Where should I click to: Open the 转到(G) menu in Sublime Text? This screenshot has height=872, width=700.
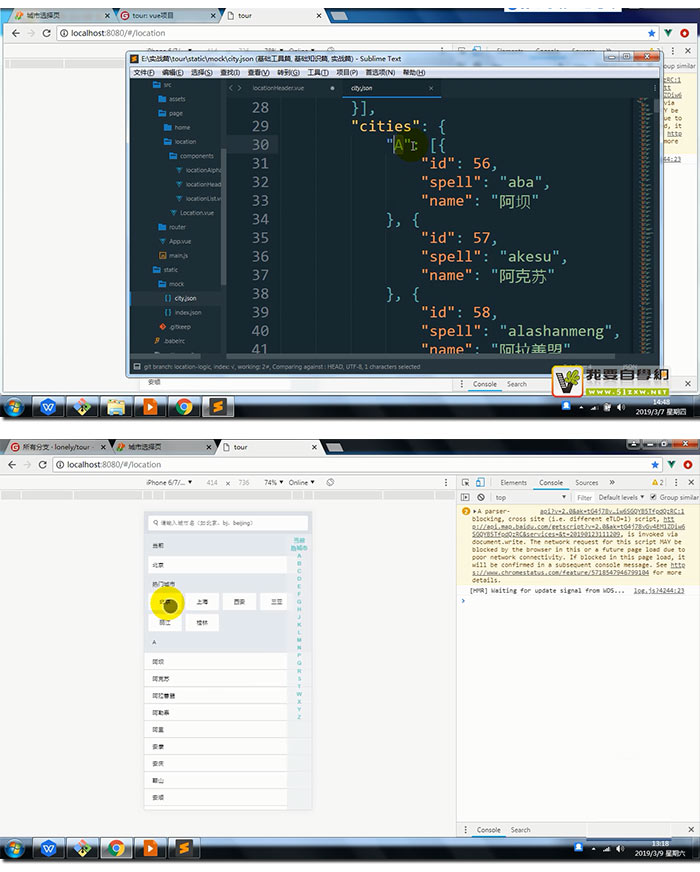point(288,73)
